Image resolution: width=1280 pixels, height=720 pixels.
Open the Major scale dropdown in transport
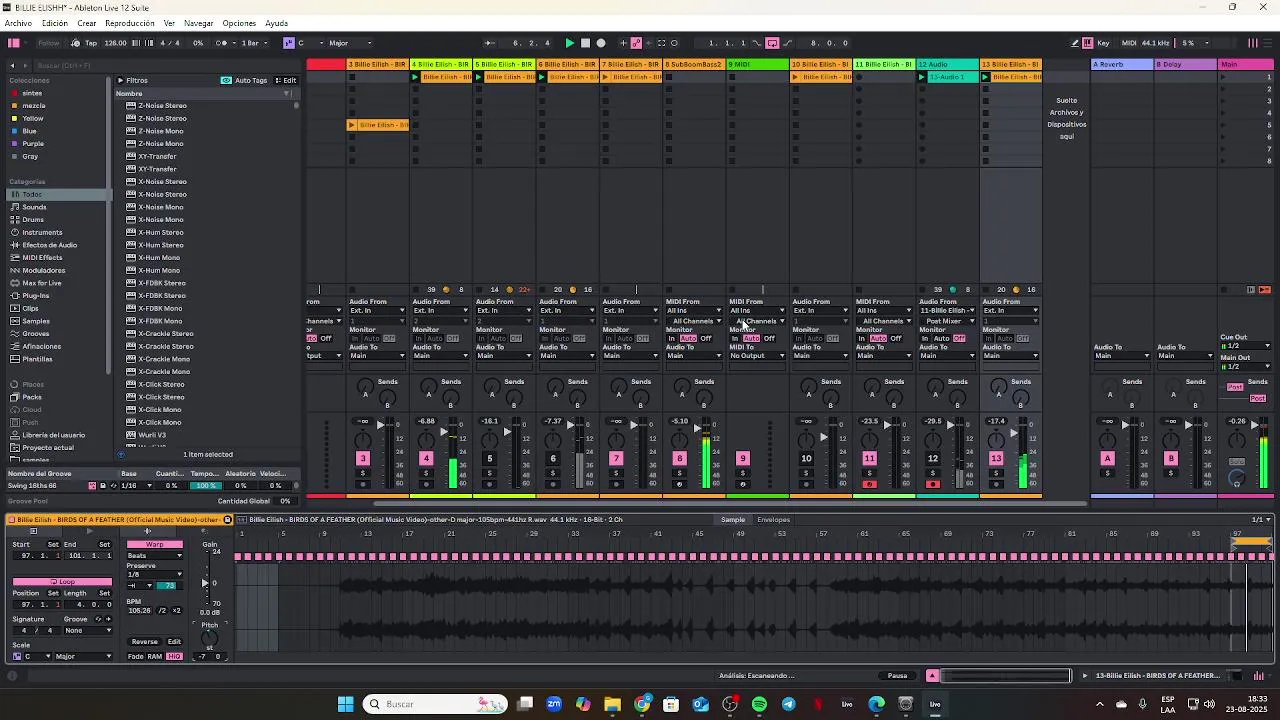point(350,43)
